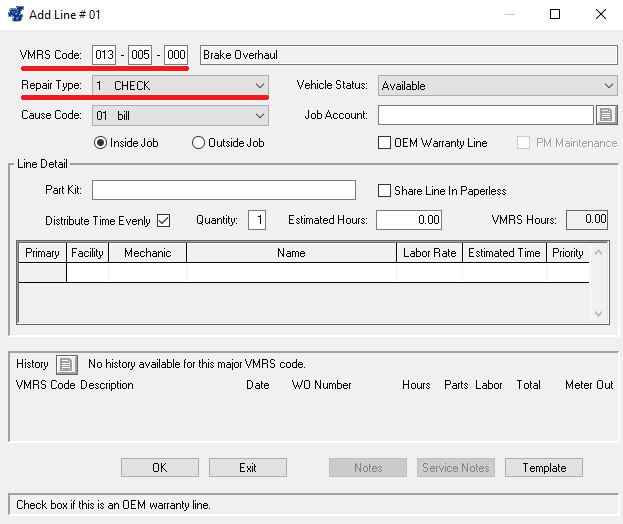Open the Vehicle Status dropdown
This screenshot has width=623, height=524.
(x=607, y=86)
